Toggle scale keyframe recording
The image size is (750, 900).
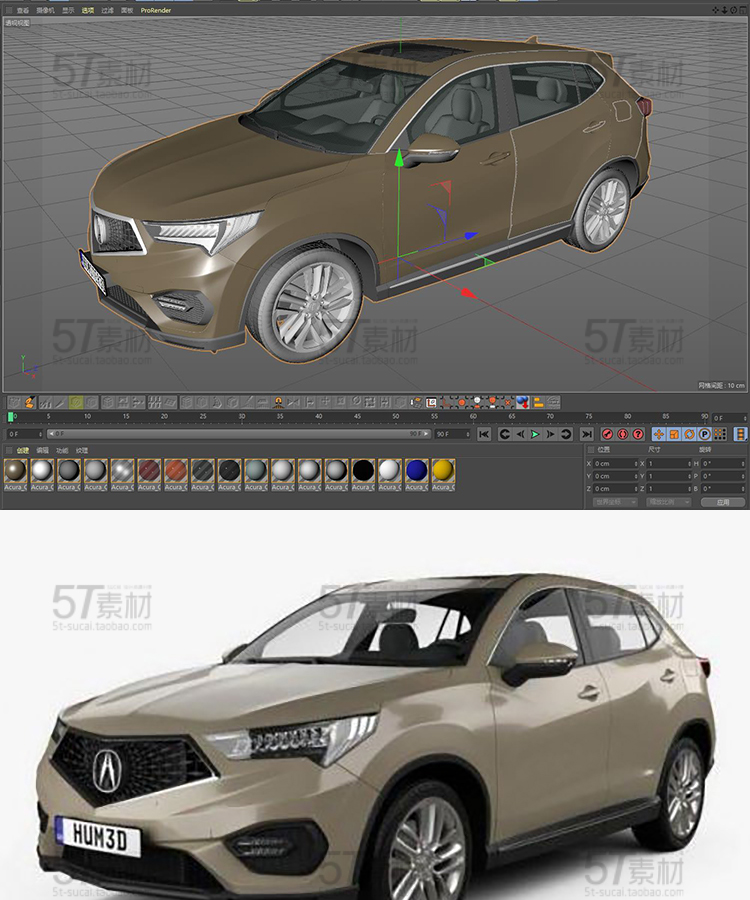pos(674,435)
